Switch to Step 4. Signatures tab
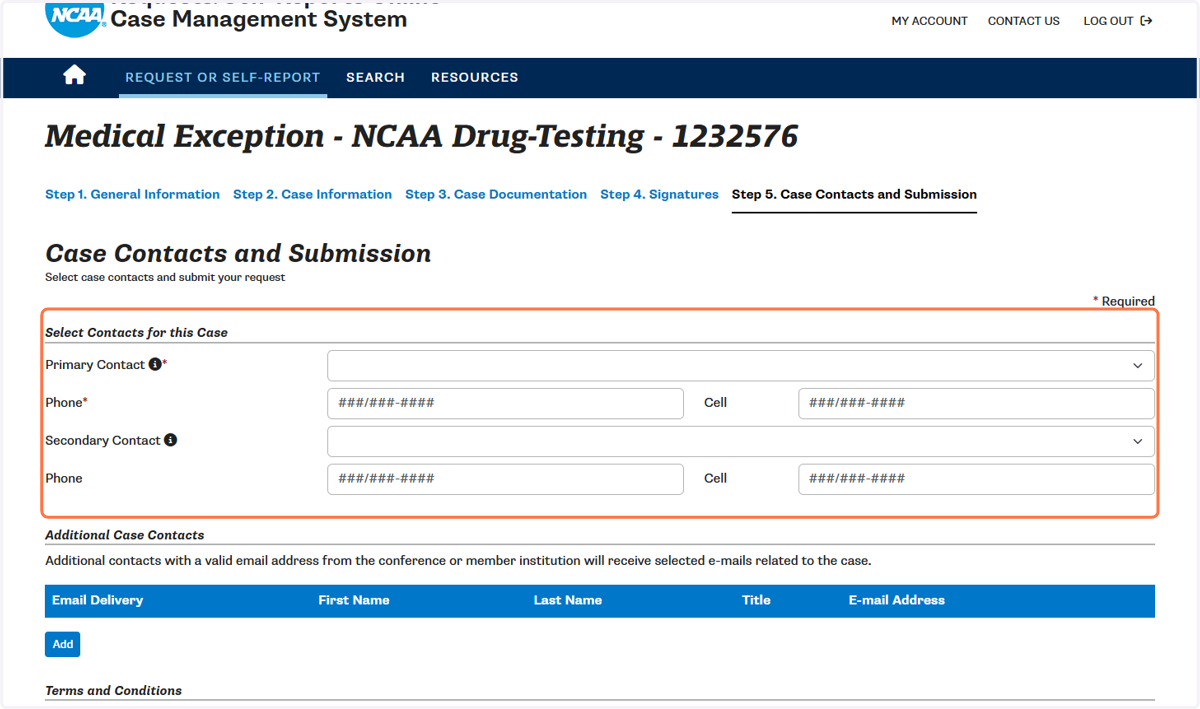The height and width of the screenshot is (709, 1200). pyautogui.click(x=659, y=194)
